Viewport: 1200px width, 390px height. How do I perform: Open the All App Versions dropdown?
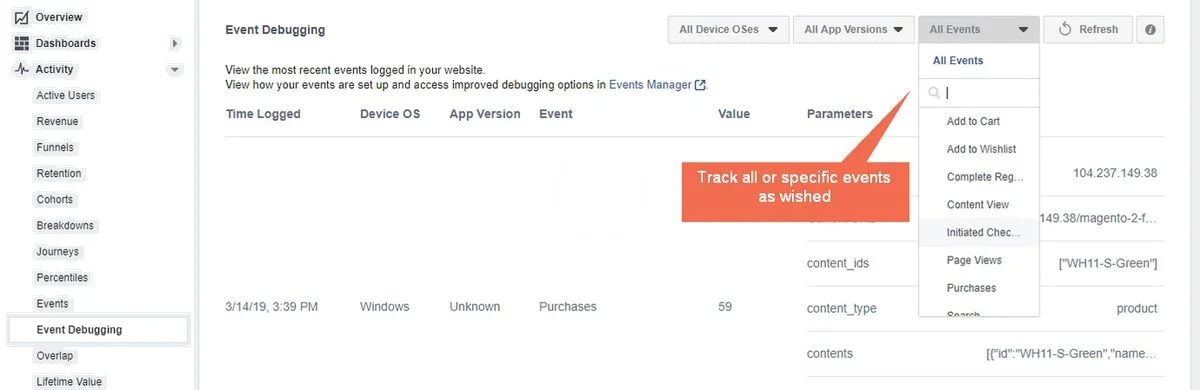(x=854, y=29)
